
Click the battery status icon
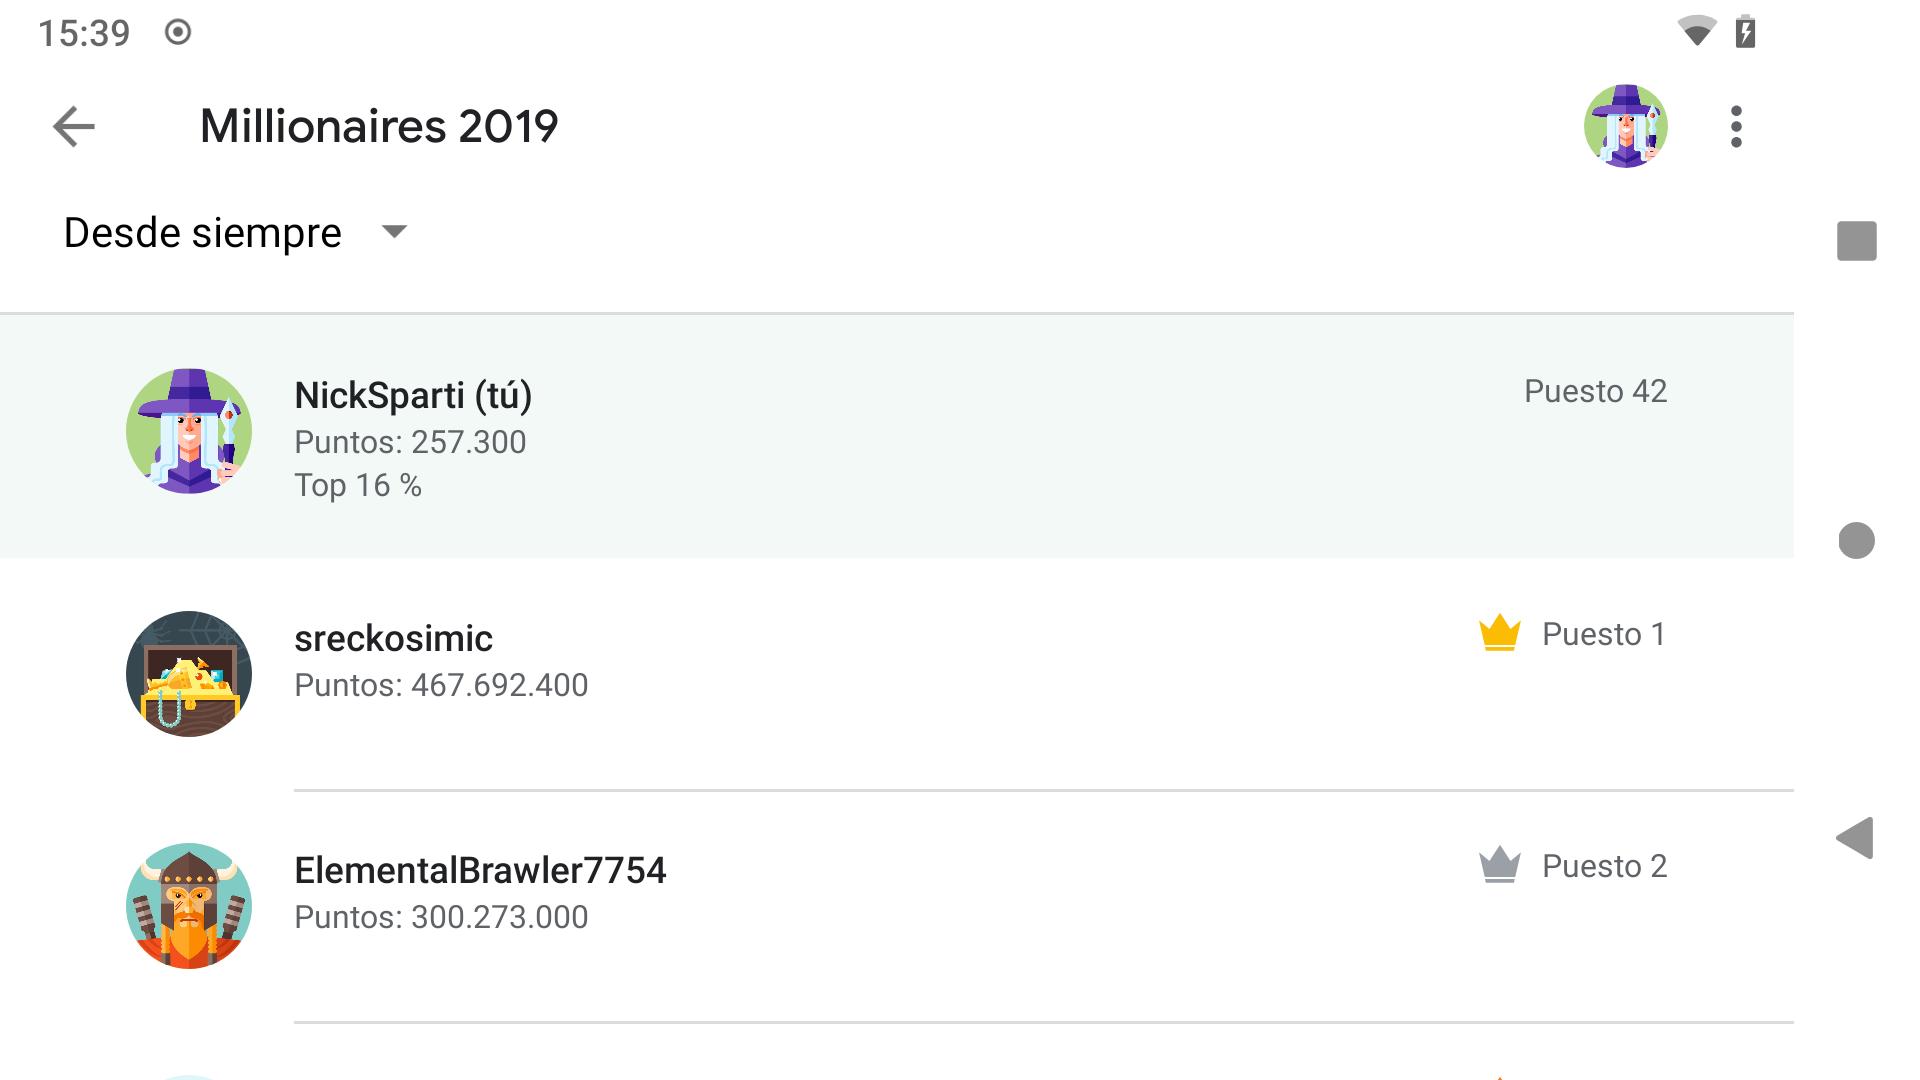pos(1745,32)
